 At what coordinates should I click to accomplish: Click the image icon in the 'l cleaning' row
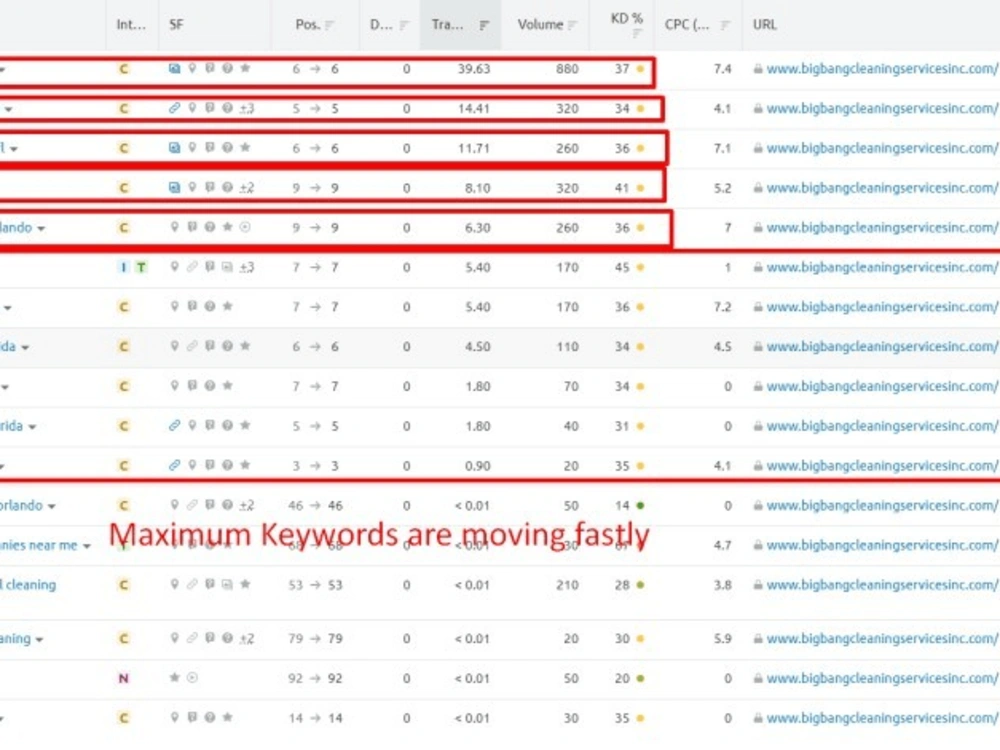[x=227, y=584]
